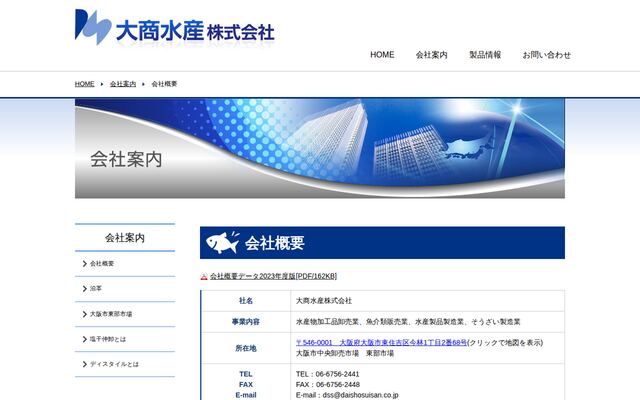The height and width of the screenshot is (400, 640).
Task: Click the dss@daishosuisan.co.jp email text
Action: (x=360, y=395)
